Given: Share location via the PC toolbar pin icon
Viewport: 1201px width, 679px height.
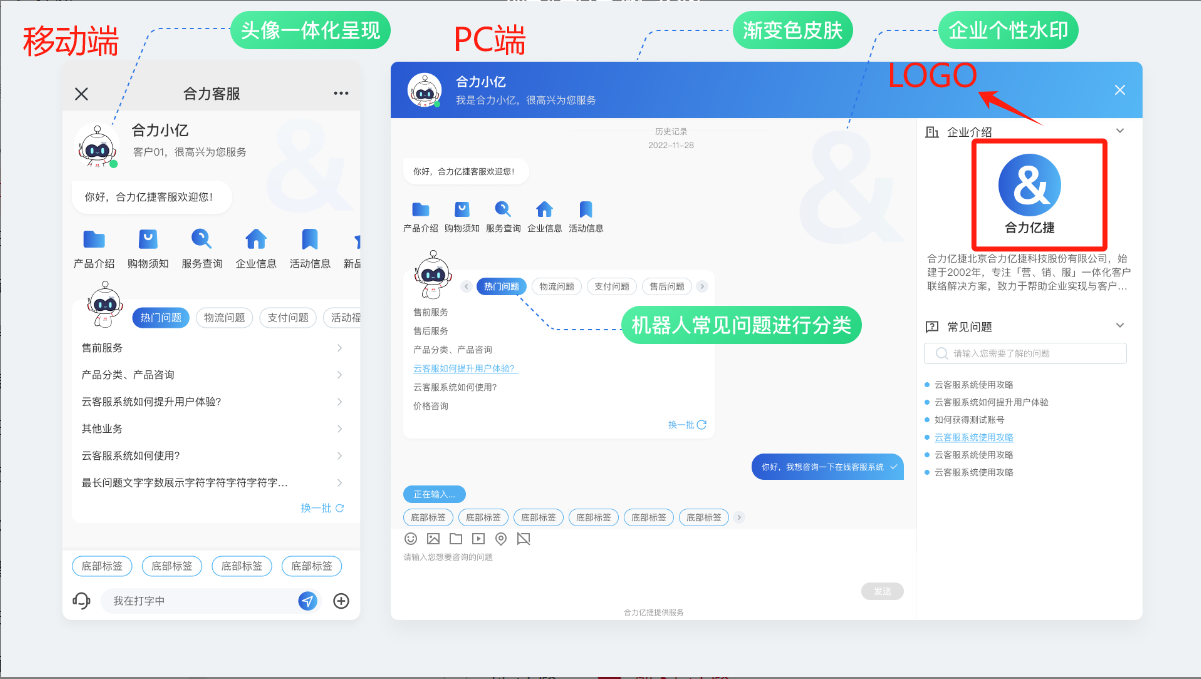Looking at the screenshot, I should coord(501,538).
